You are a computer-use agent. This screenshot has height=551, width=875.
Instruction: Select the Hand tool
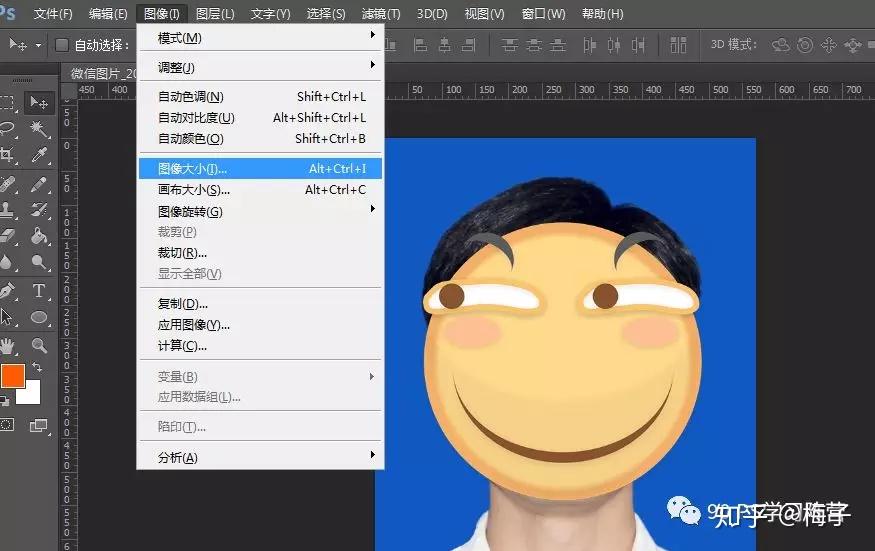(x=7, y=346)
